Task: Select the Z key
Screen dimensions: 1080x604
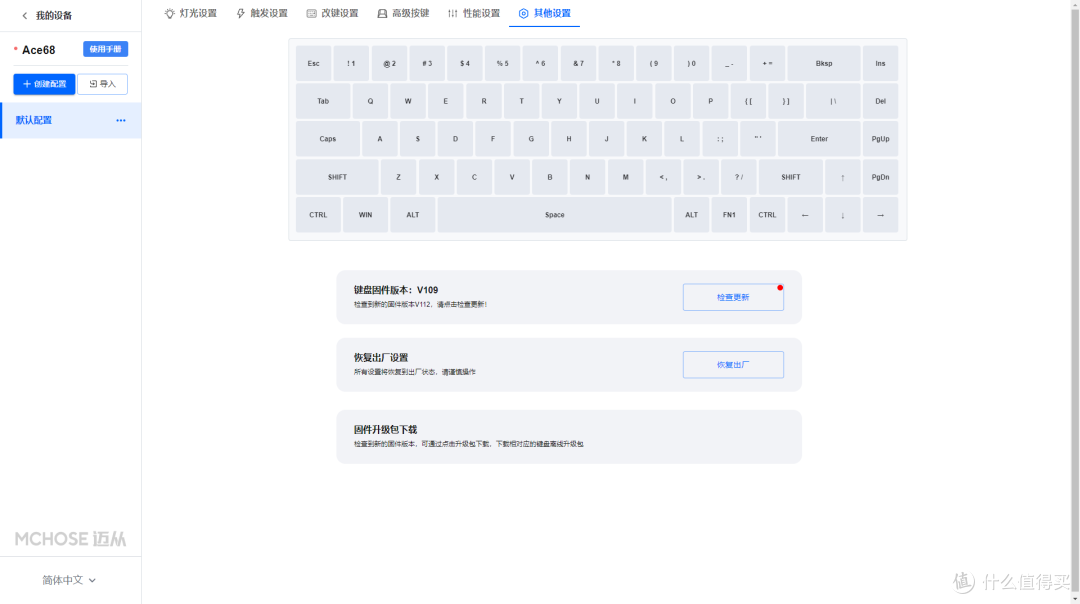Action: tap(398, 177)
